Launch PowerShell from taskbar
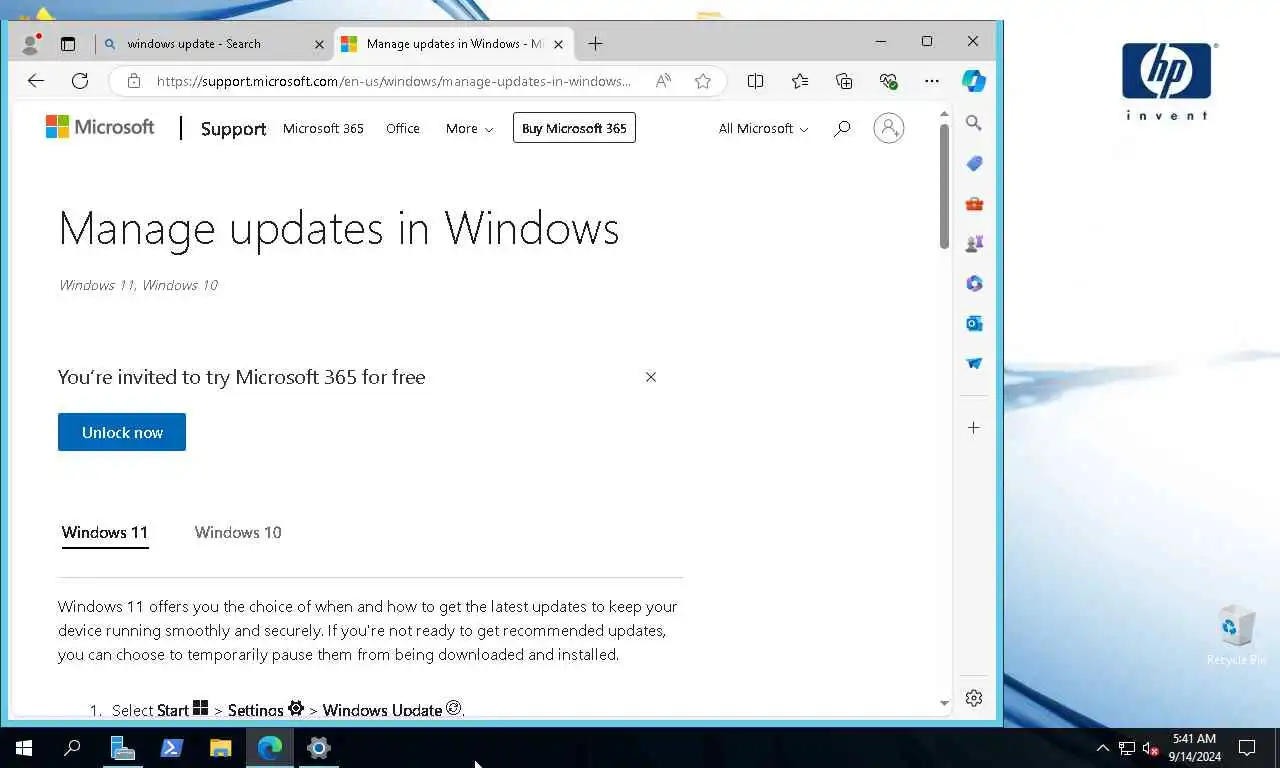 [171, 748]
